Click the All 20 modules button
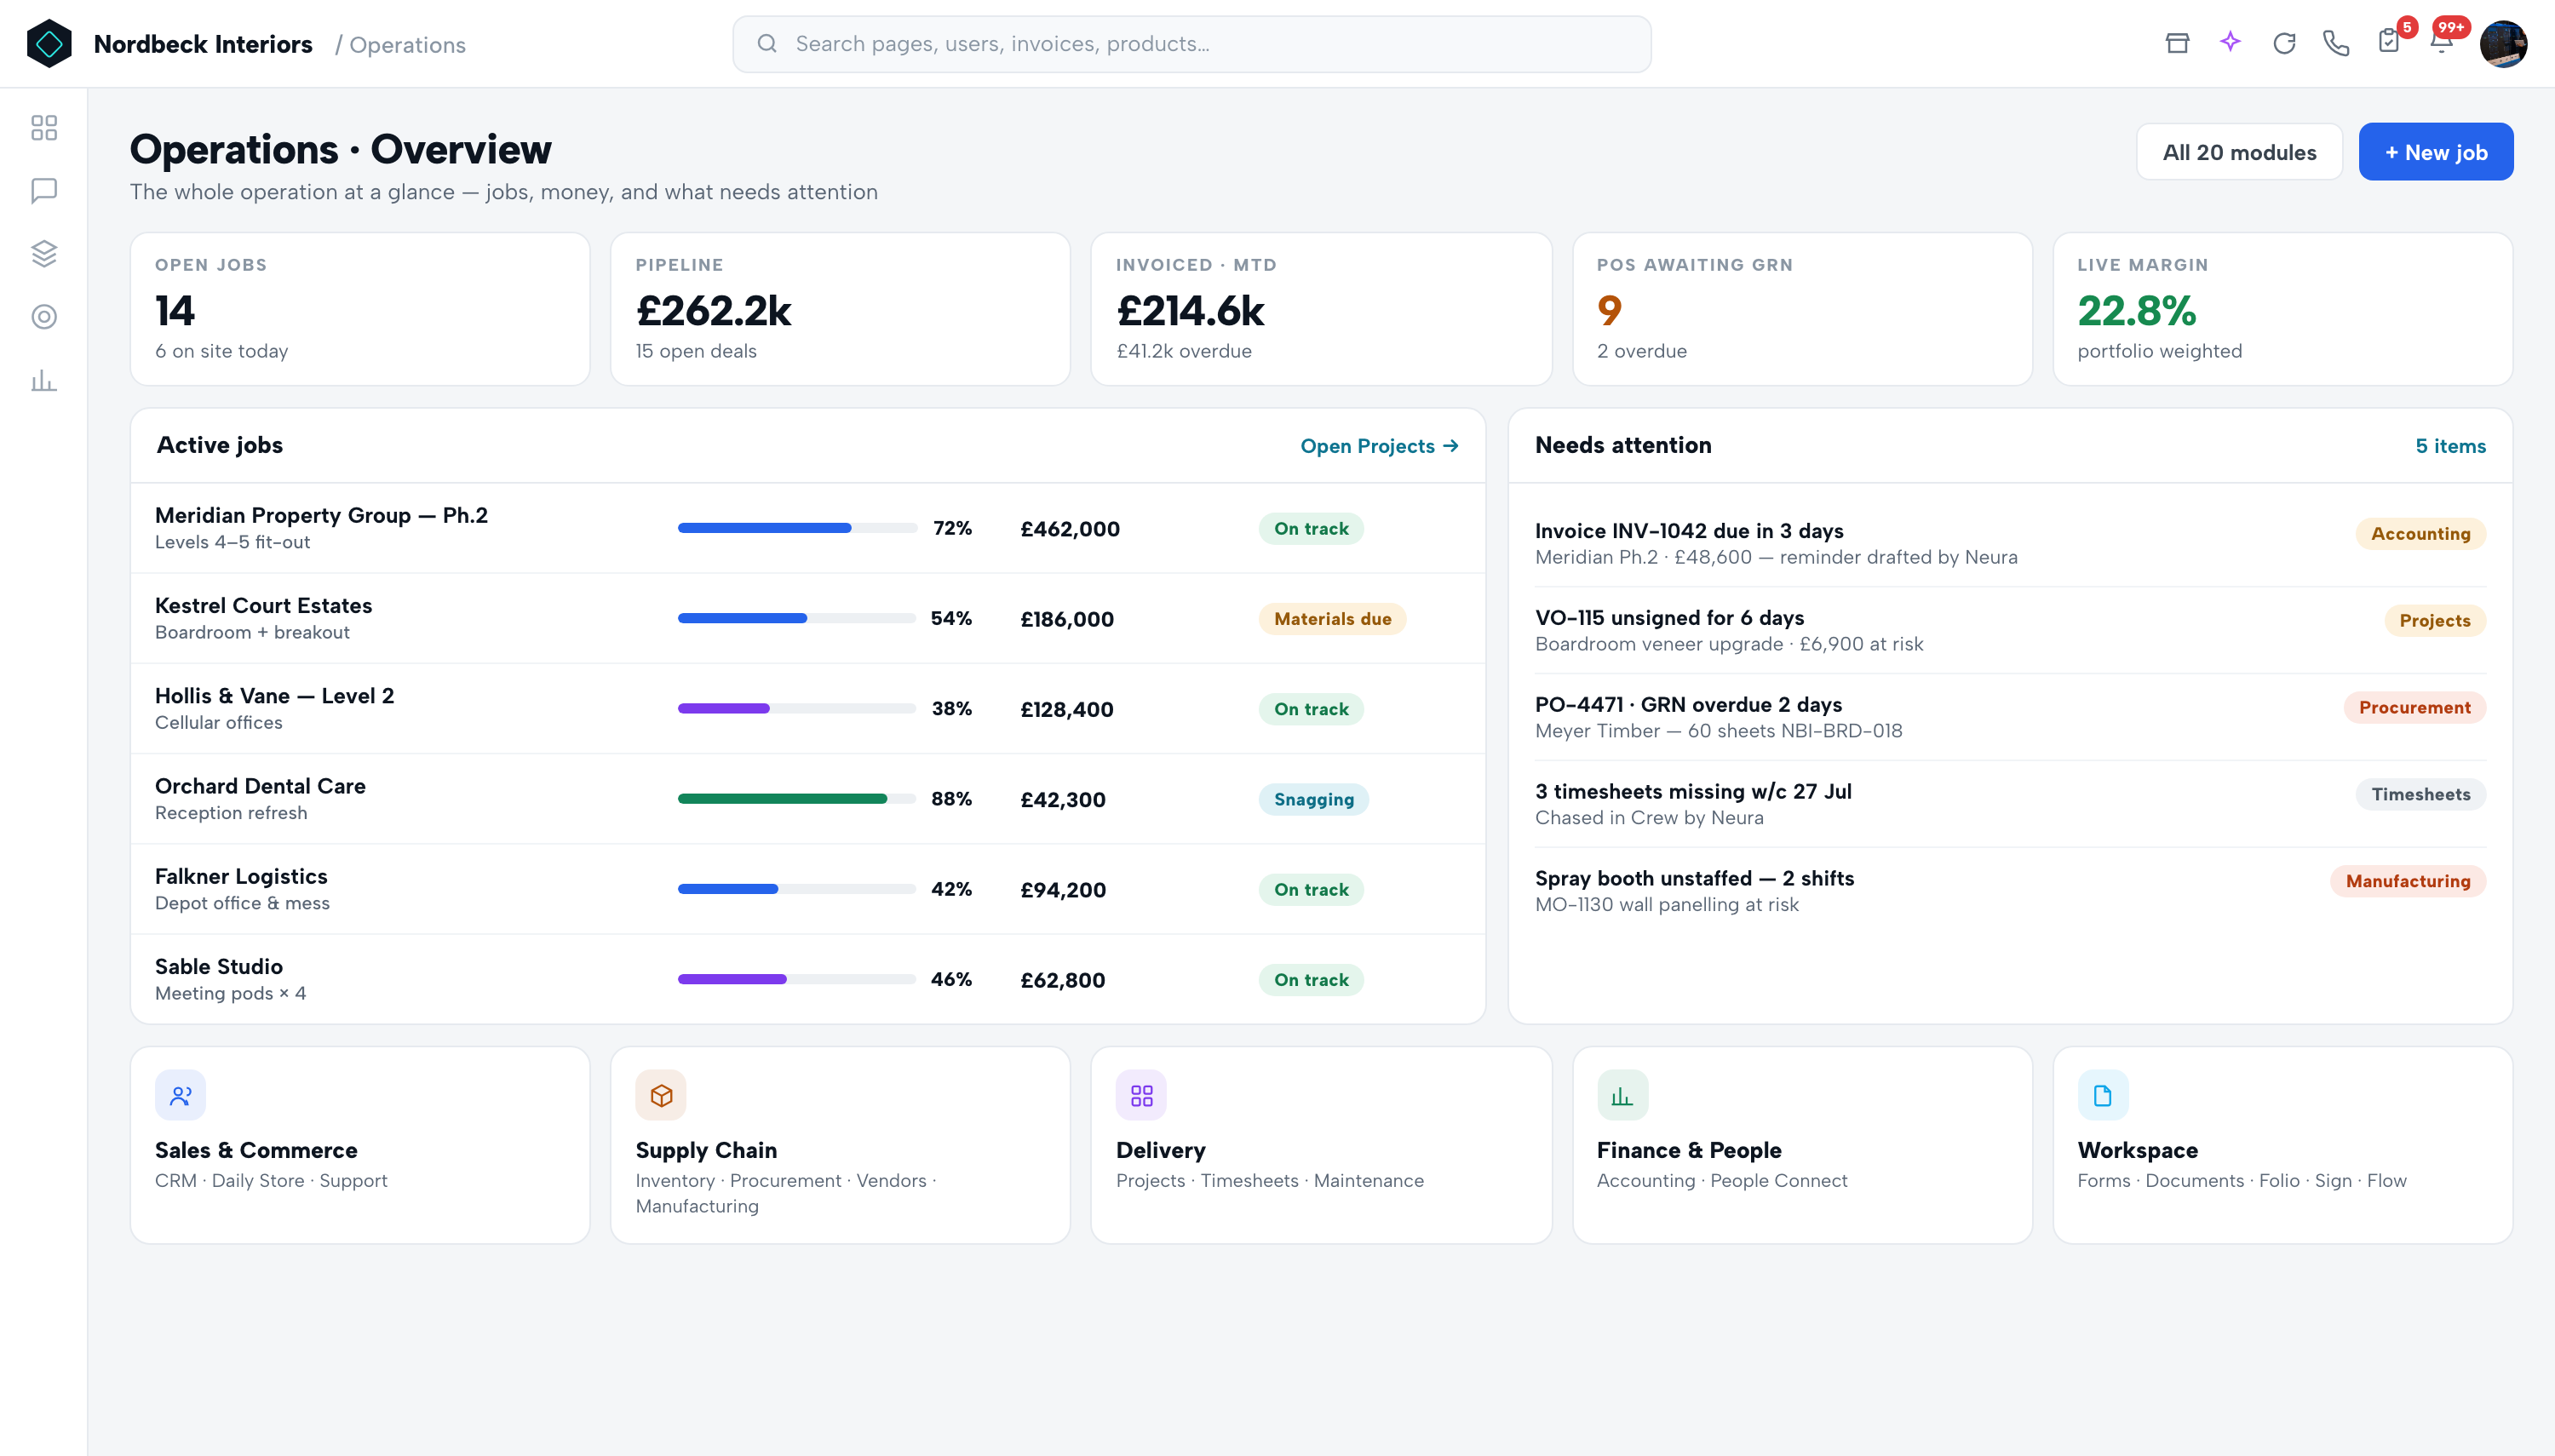Screen dimensions: 2555x1456 coord(2239,152)
